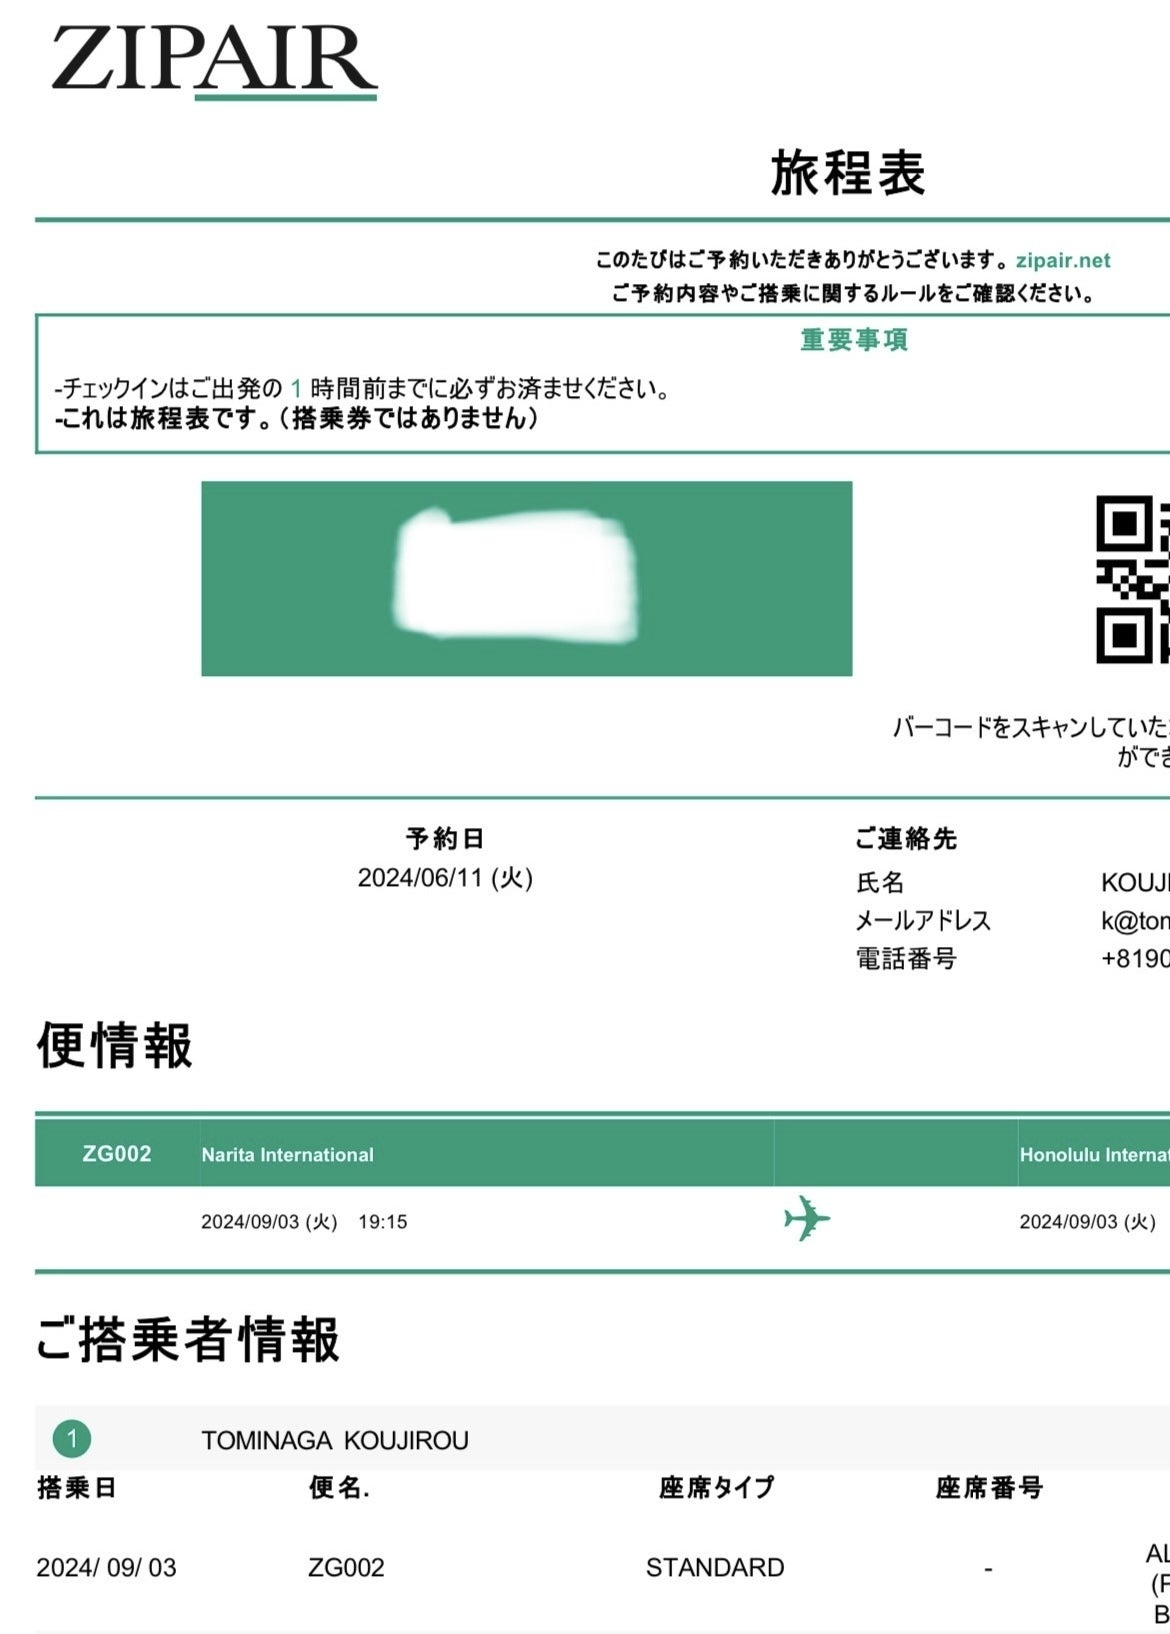The width and height of the screenshot is (1170, 1634).
Task: Click the 便情報 section heading
Action: (114, 1046)
